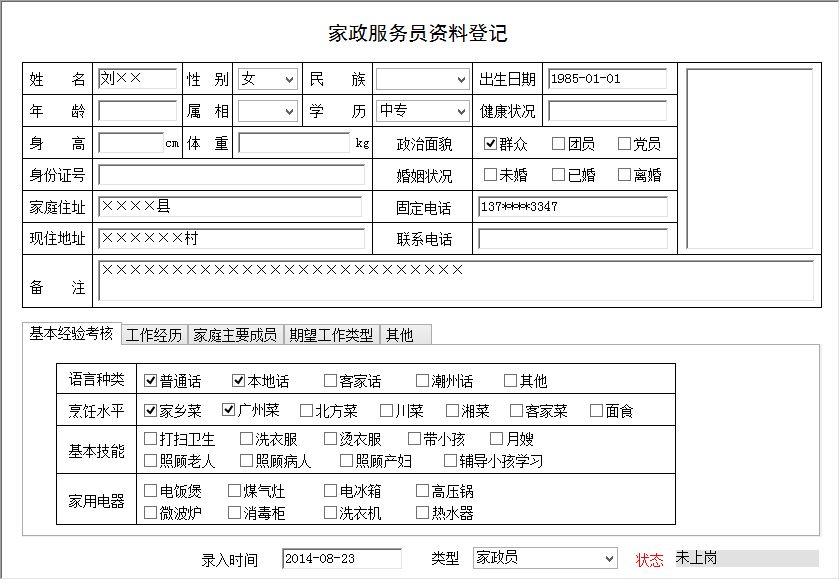The height and width of the screenshot is (580, 840).
Task: Tick the 照顾病人 checkbox
Action: [x=246, y=461]
